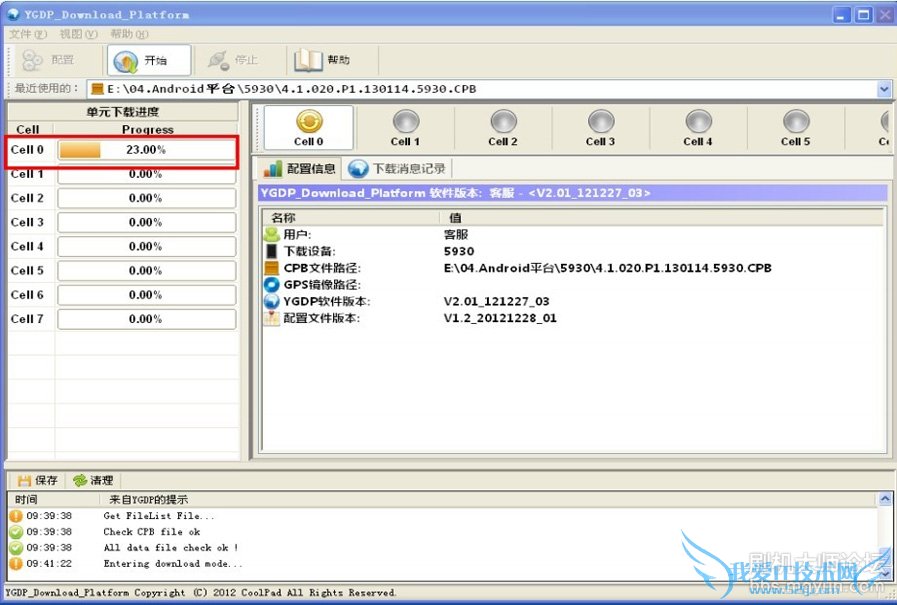Screen dimensions: 897x605
Task: Select the Cell 2 station icon
Action: (x=503, y=128)
